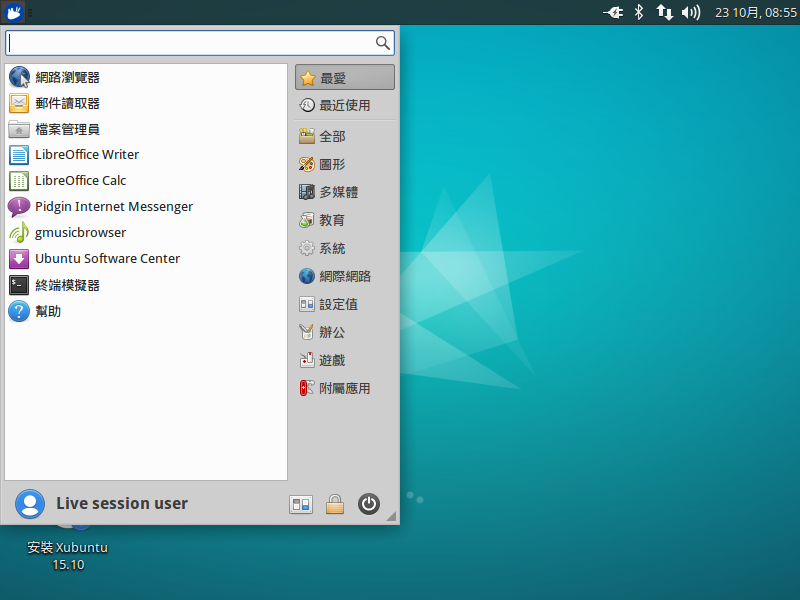
Task: Open the file manager folder icon
Action: [19, 130]
